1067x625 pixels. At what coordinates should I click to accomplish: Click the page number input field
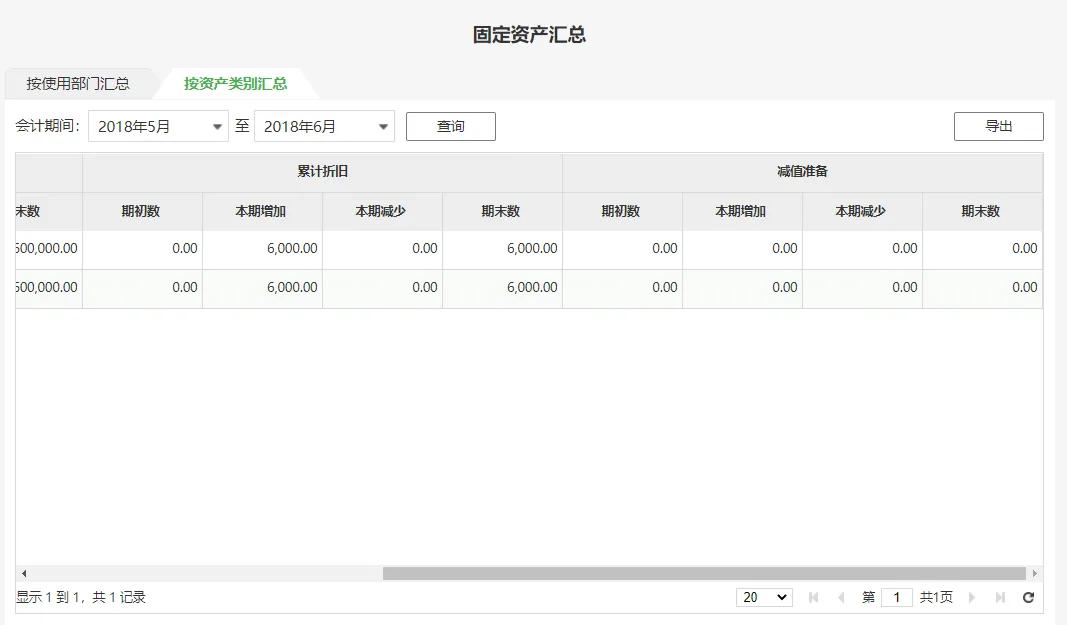[897, 597]
